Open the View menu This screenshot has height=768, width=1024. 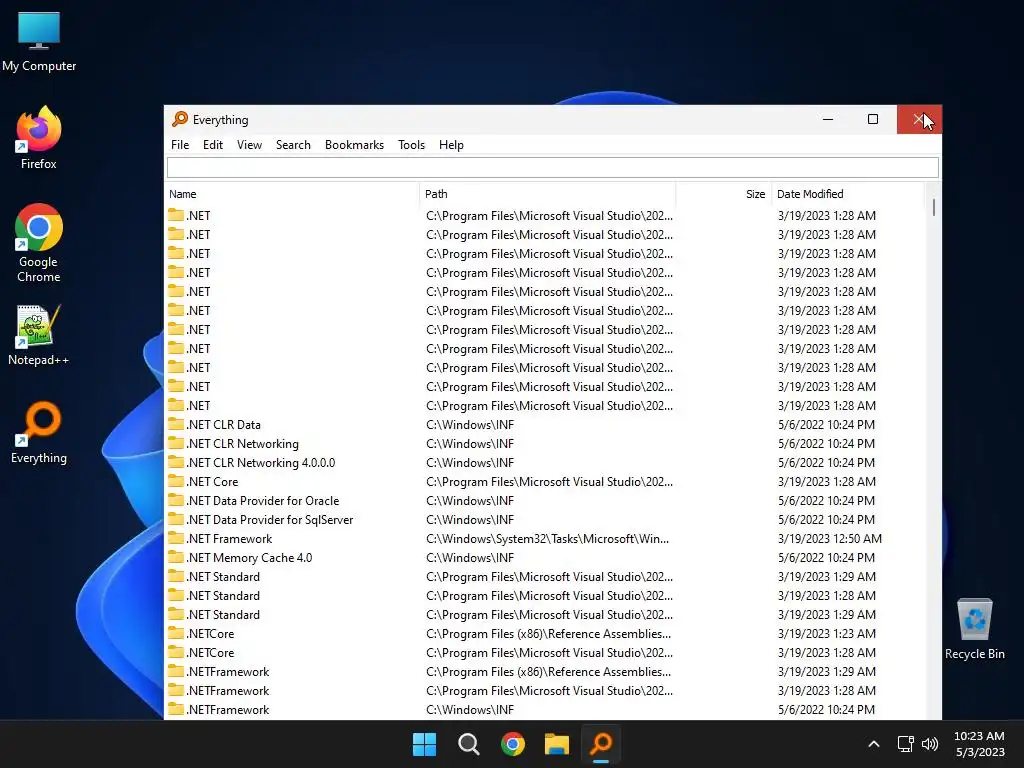[249, 145]
